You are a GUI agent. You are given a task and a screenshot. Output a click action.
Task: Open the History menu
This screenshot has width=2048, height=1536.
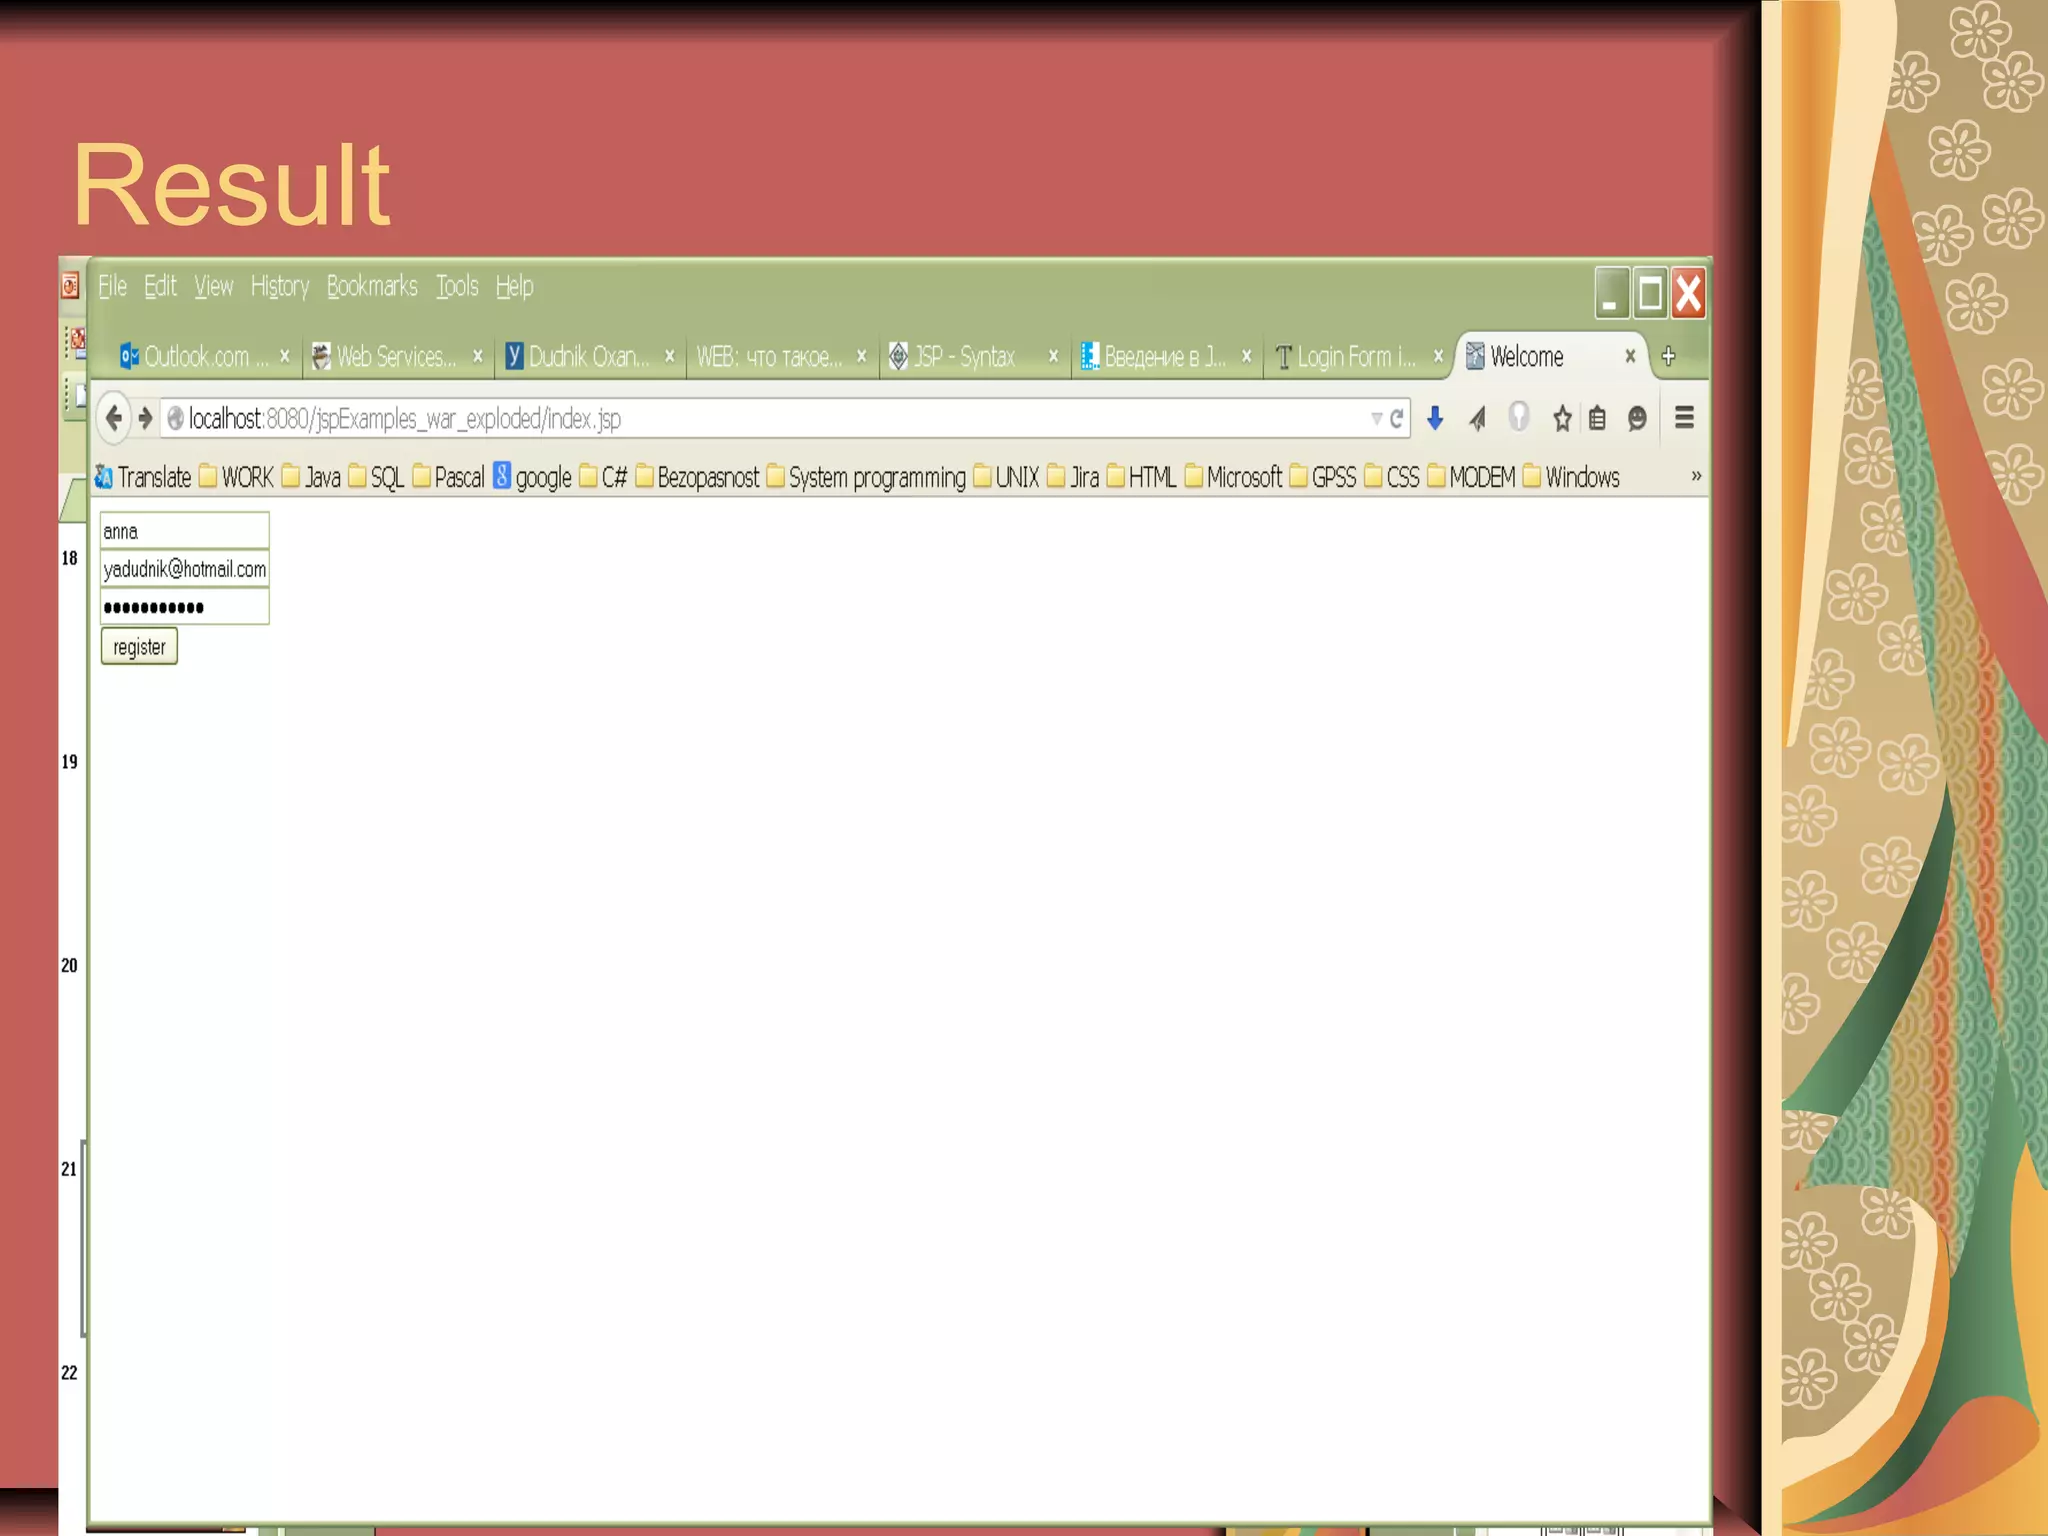pos(280,287)
